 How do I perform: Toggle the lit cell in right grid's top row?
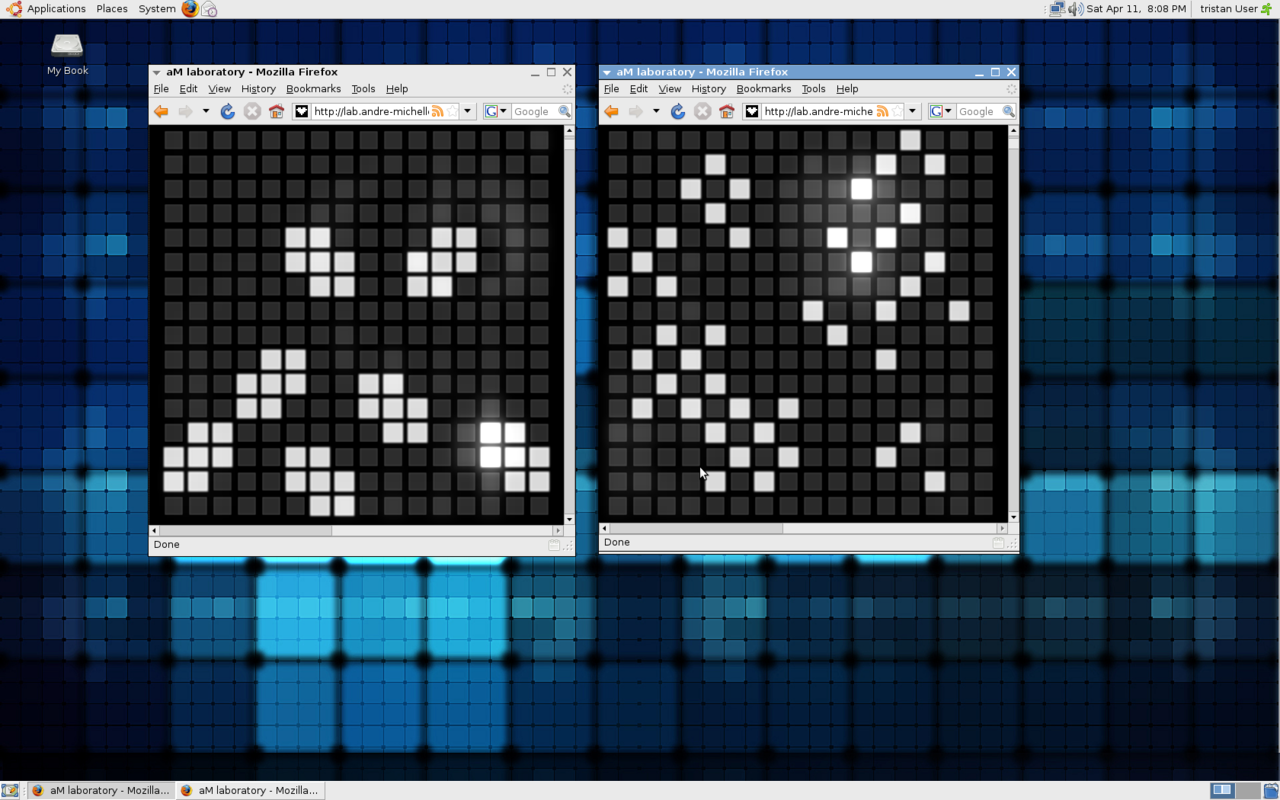click(910, 140)
